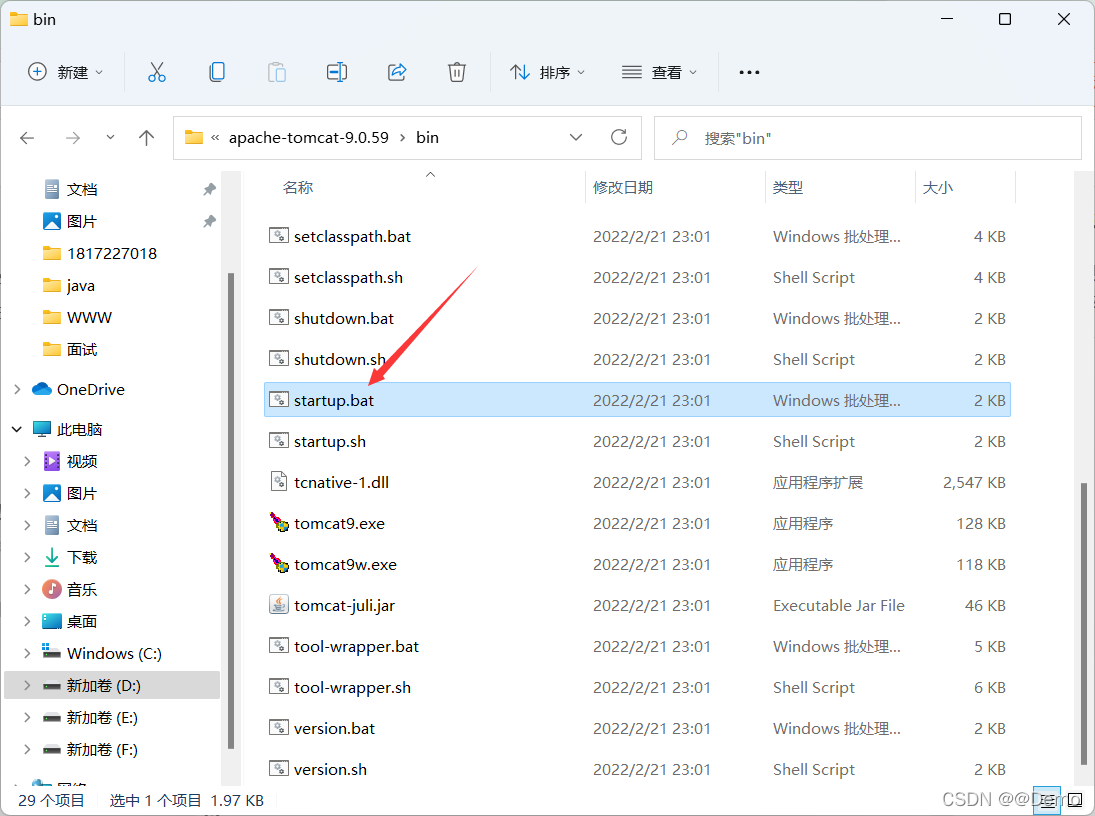
Task: Collapse the 此电脑 tree node
Action: pos(17,429)
